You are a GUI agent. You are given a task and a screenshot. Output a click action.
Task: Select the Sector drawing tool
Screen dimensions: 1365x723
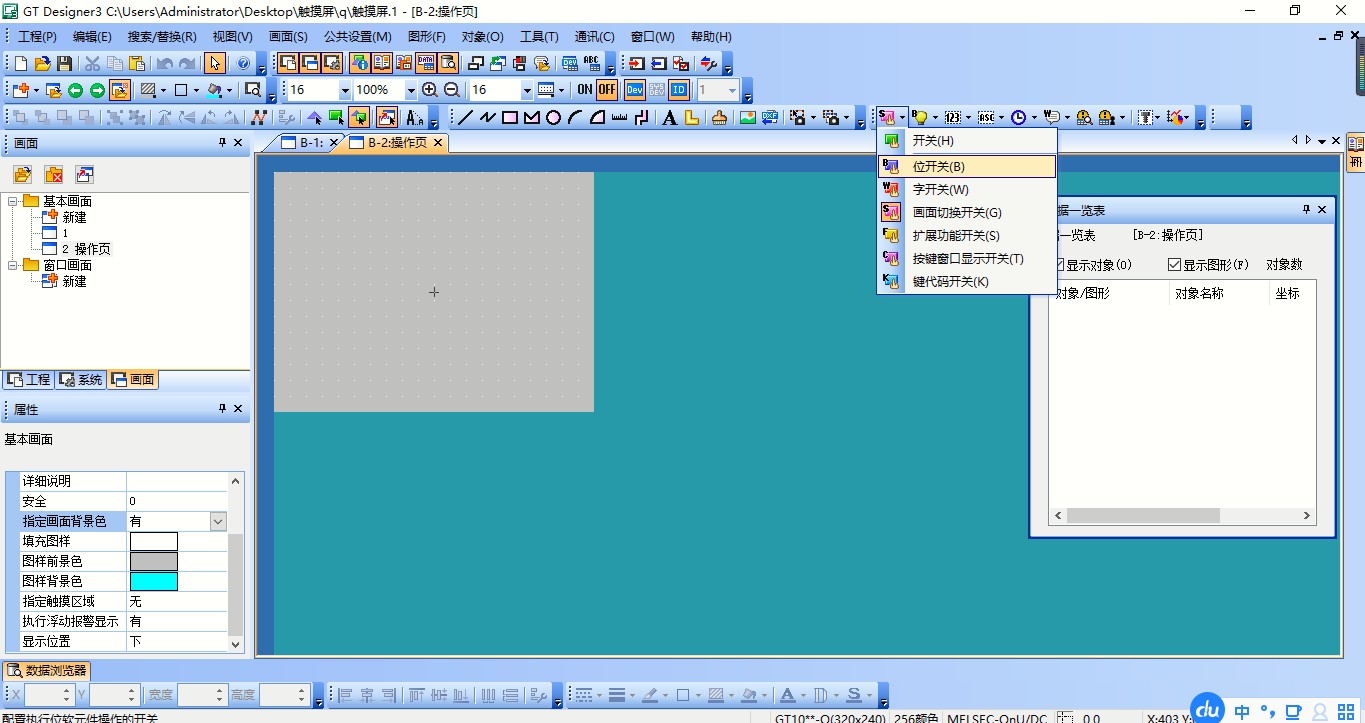(x=597, y=117)
